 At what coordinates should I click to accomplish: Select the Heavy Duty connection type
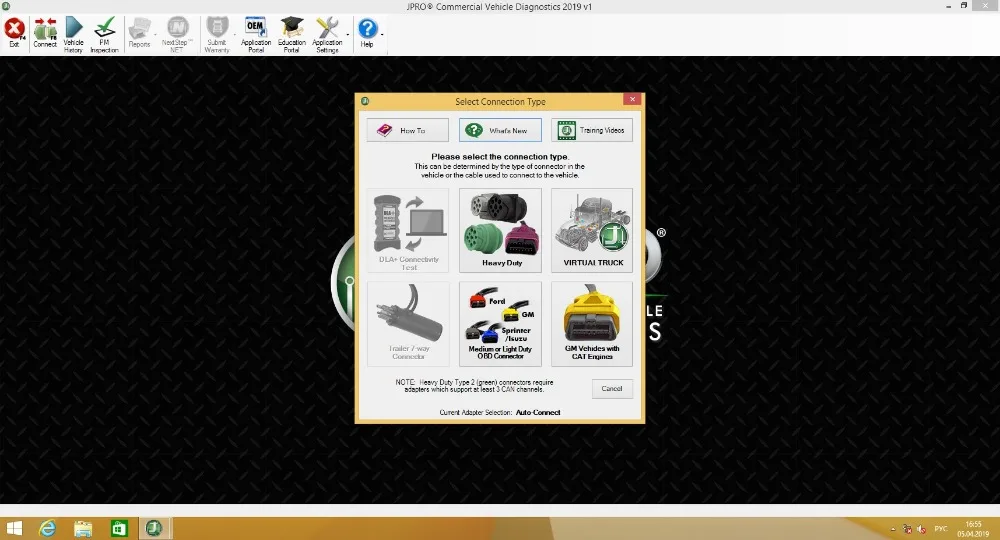coord(500,230)
